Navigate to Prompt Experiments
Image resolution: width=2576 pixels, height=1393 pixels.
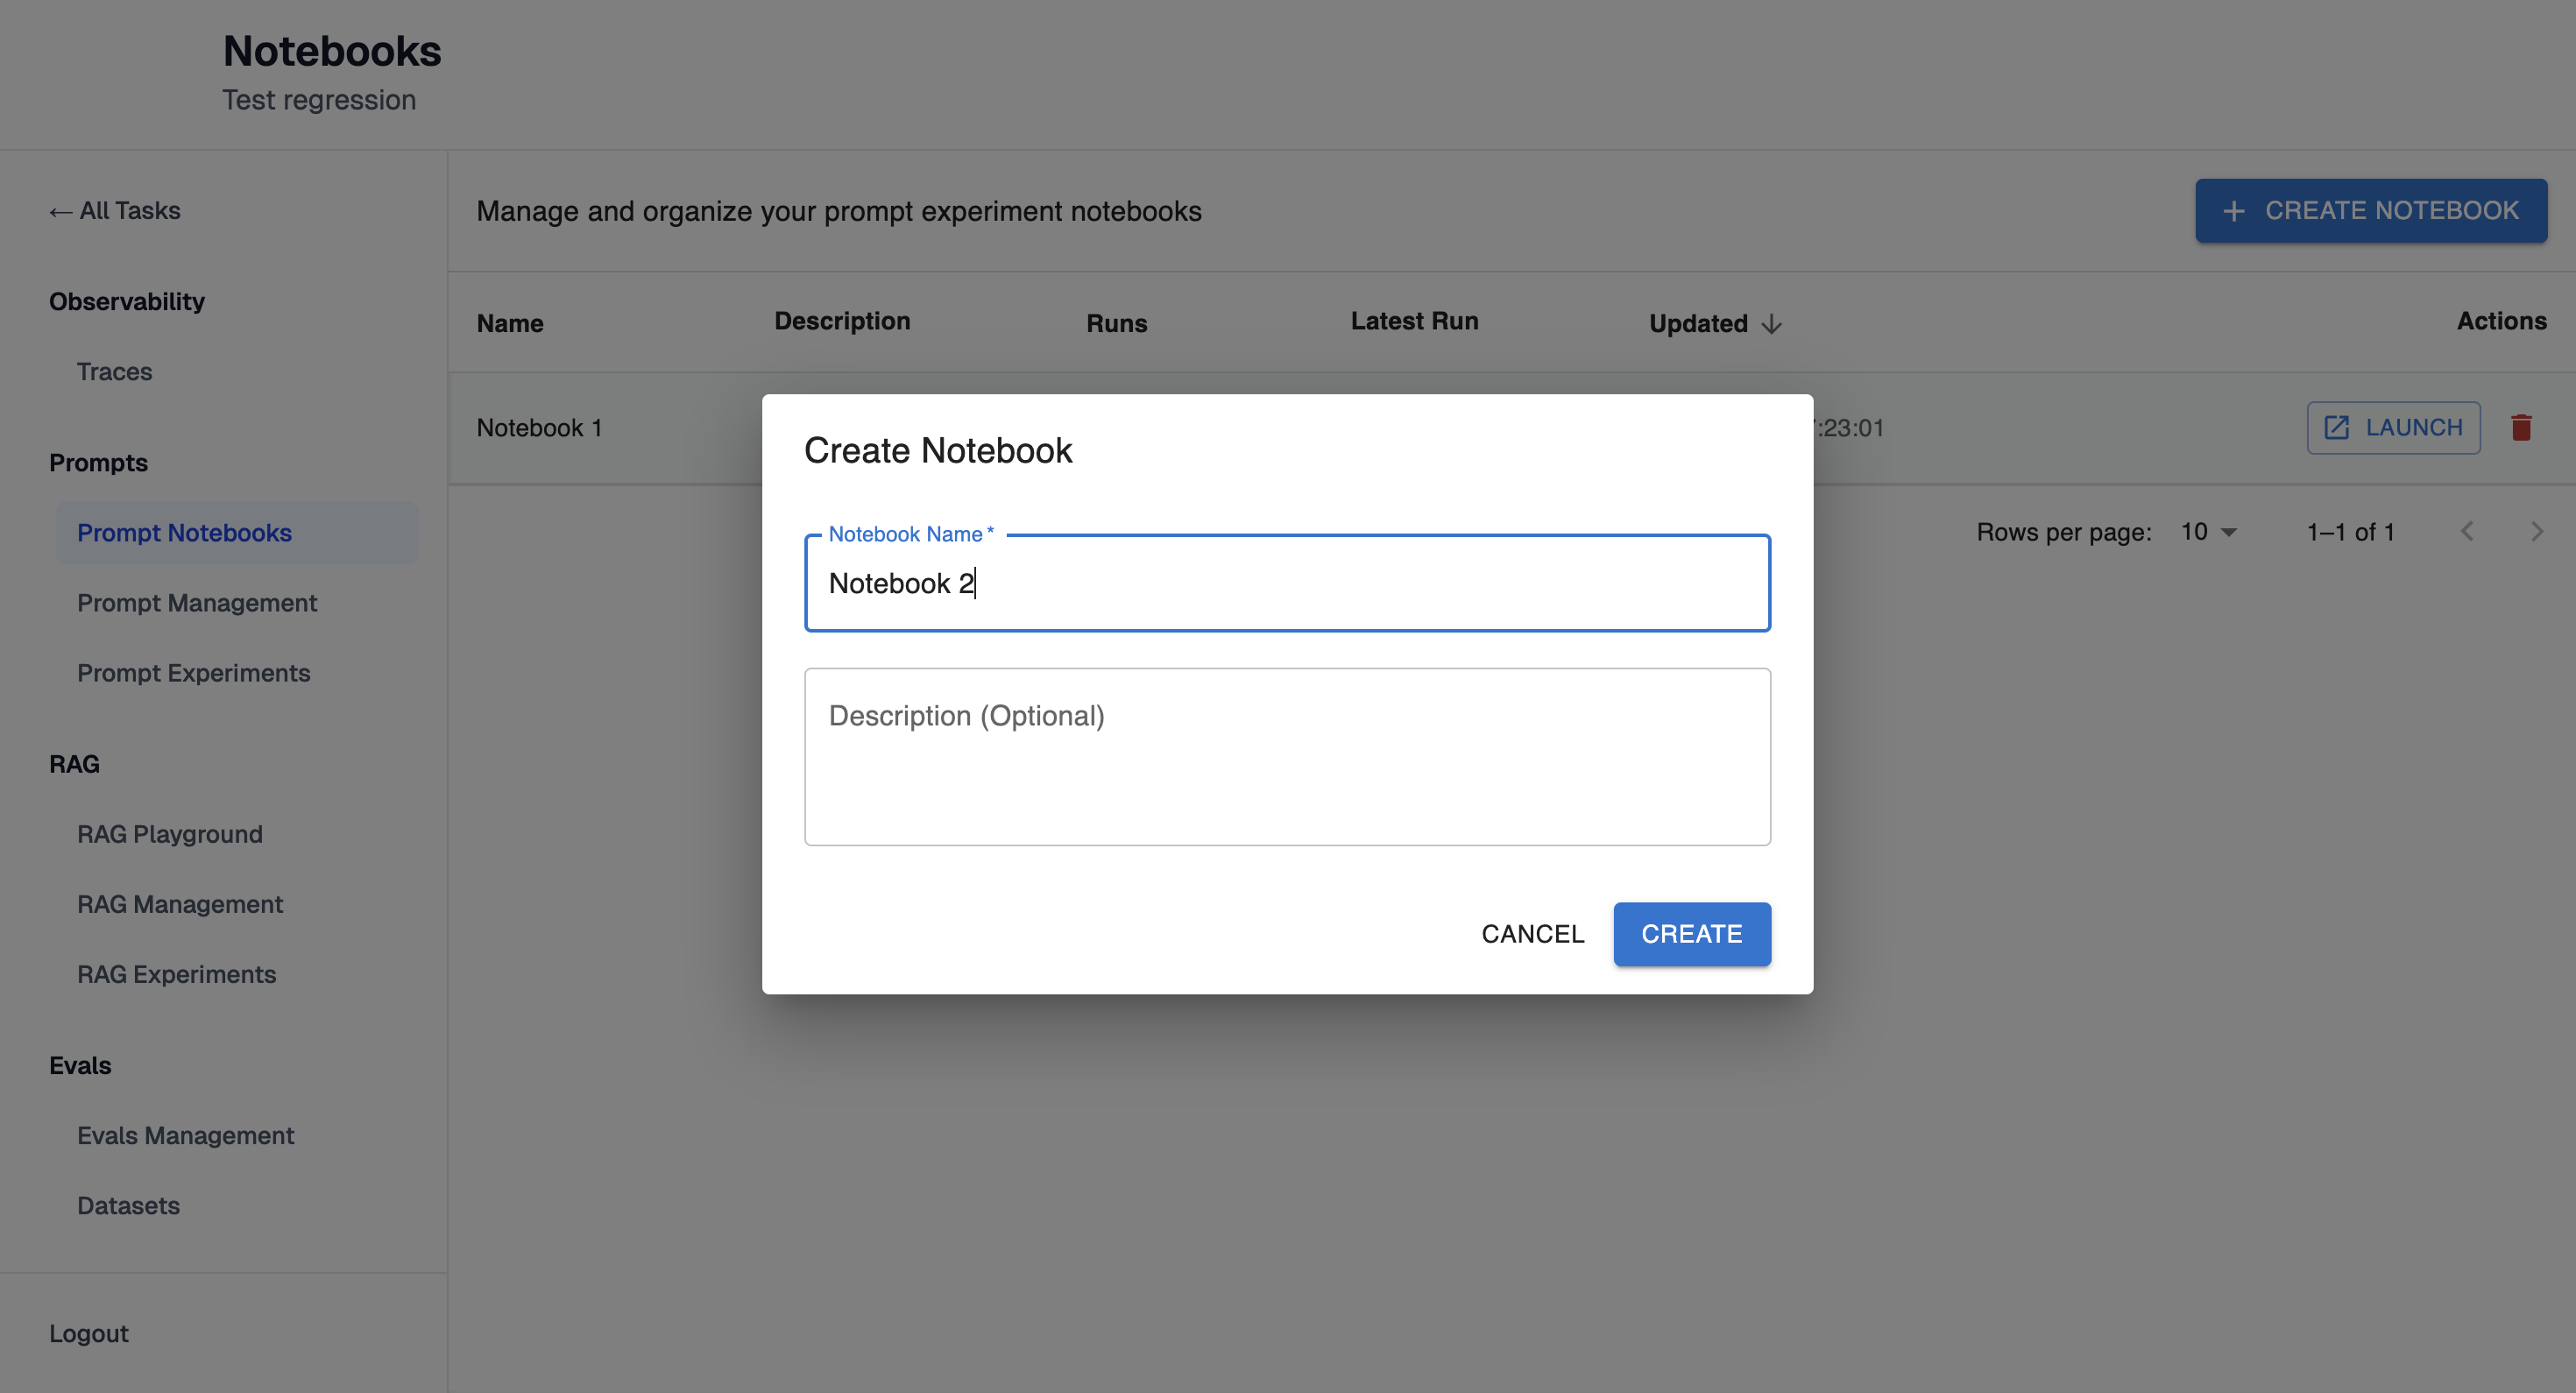click(194, 673)
